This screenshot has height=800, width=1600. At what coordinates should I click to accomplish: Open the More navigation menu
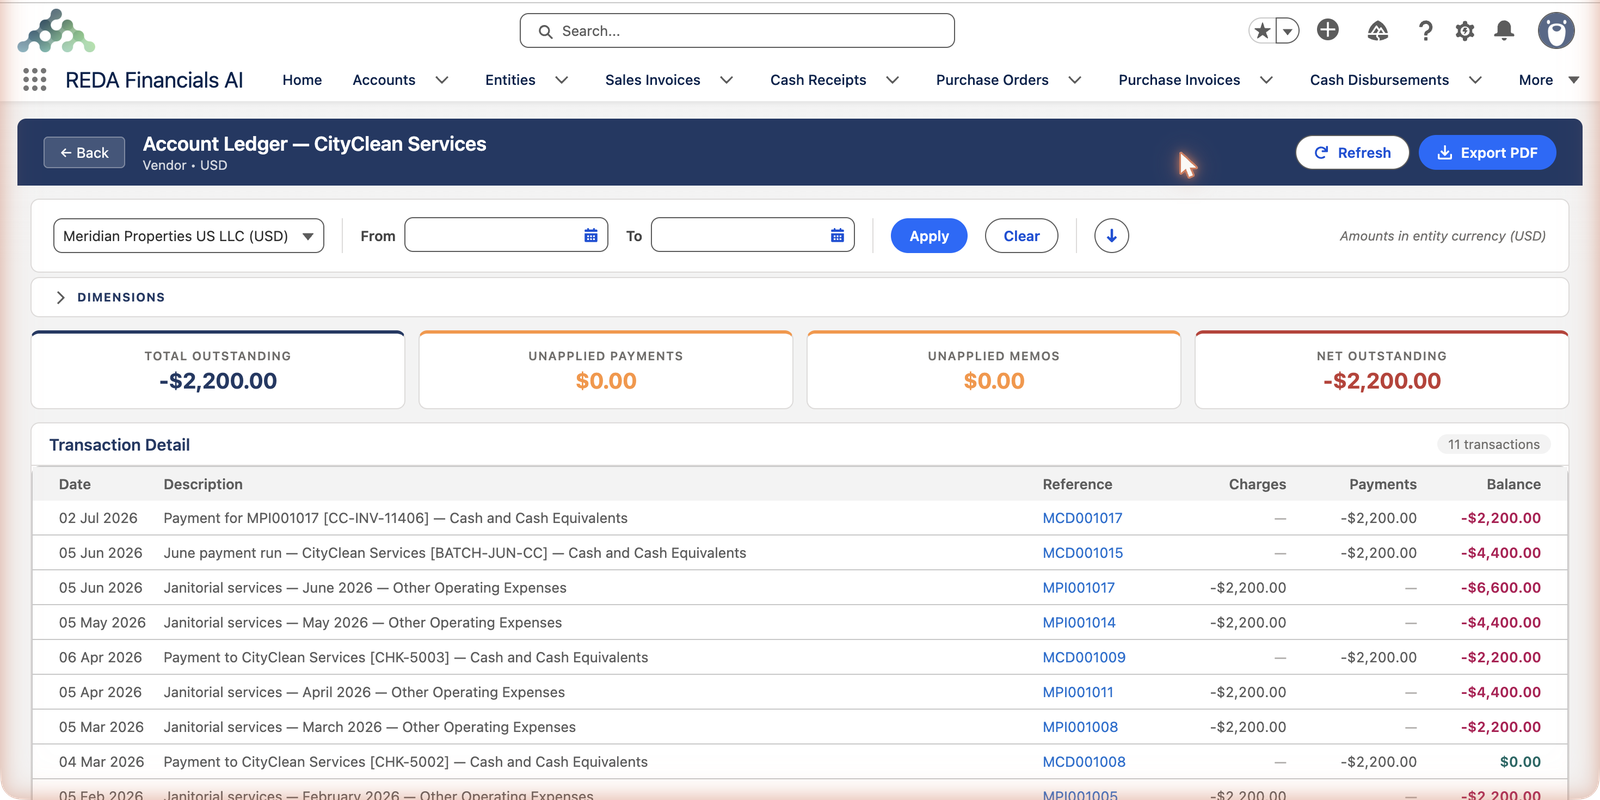[1548, 80]
